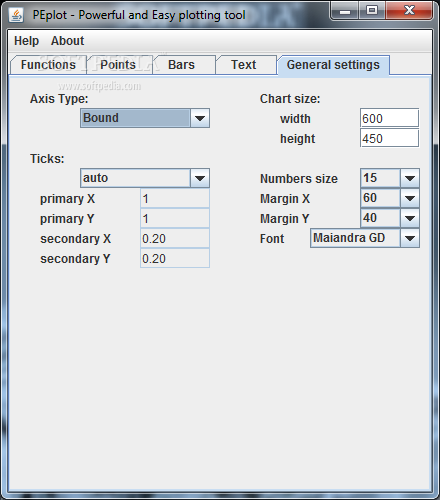Viewport: 440px width, 500px height.
Task: Open the Help menu
Action: [x=26, y=41]
